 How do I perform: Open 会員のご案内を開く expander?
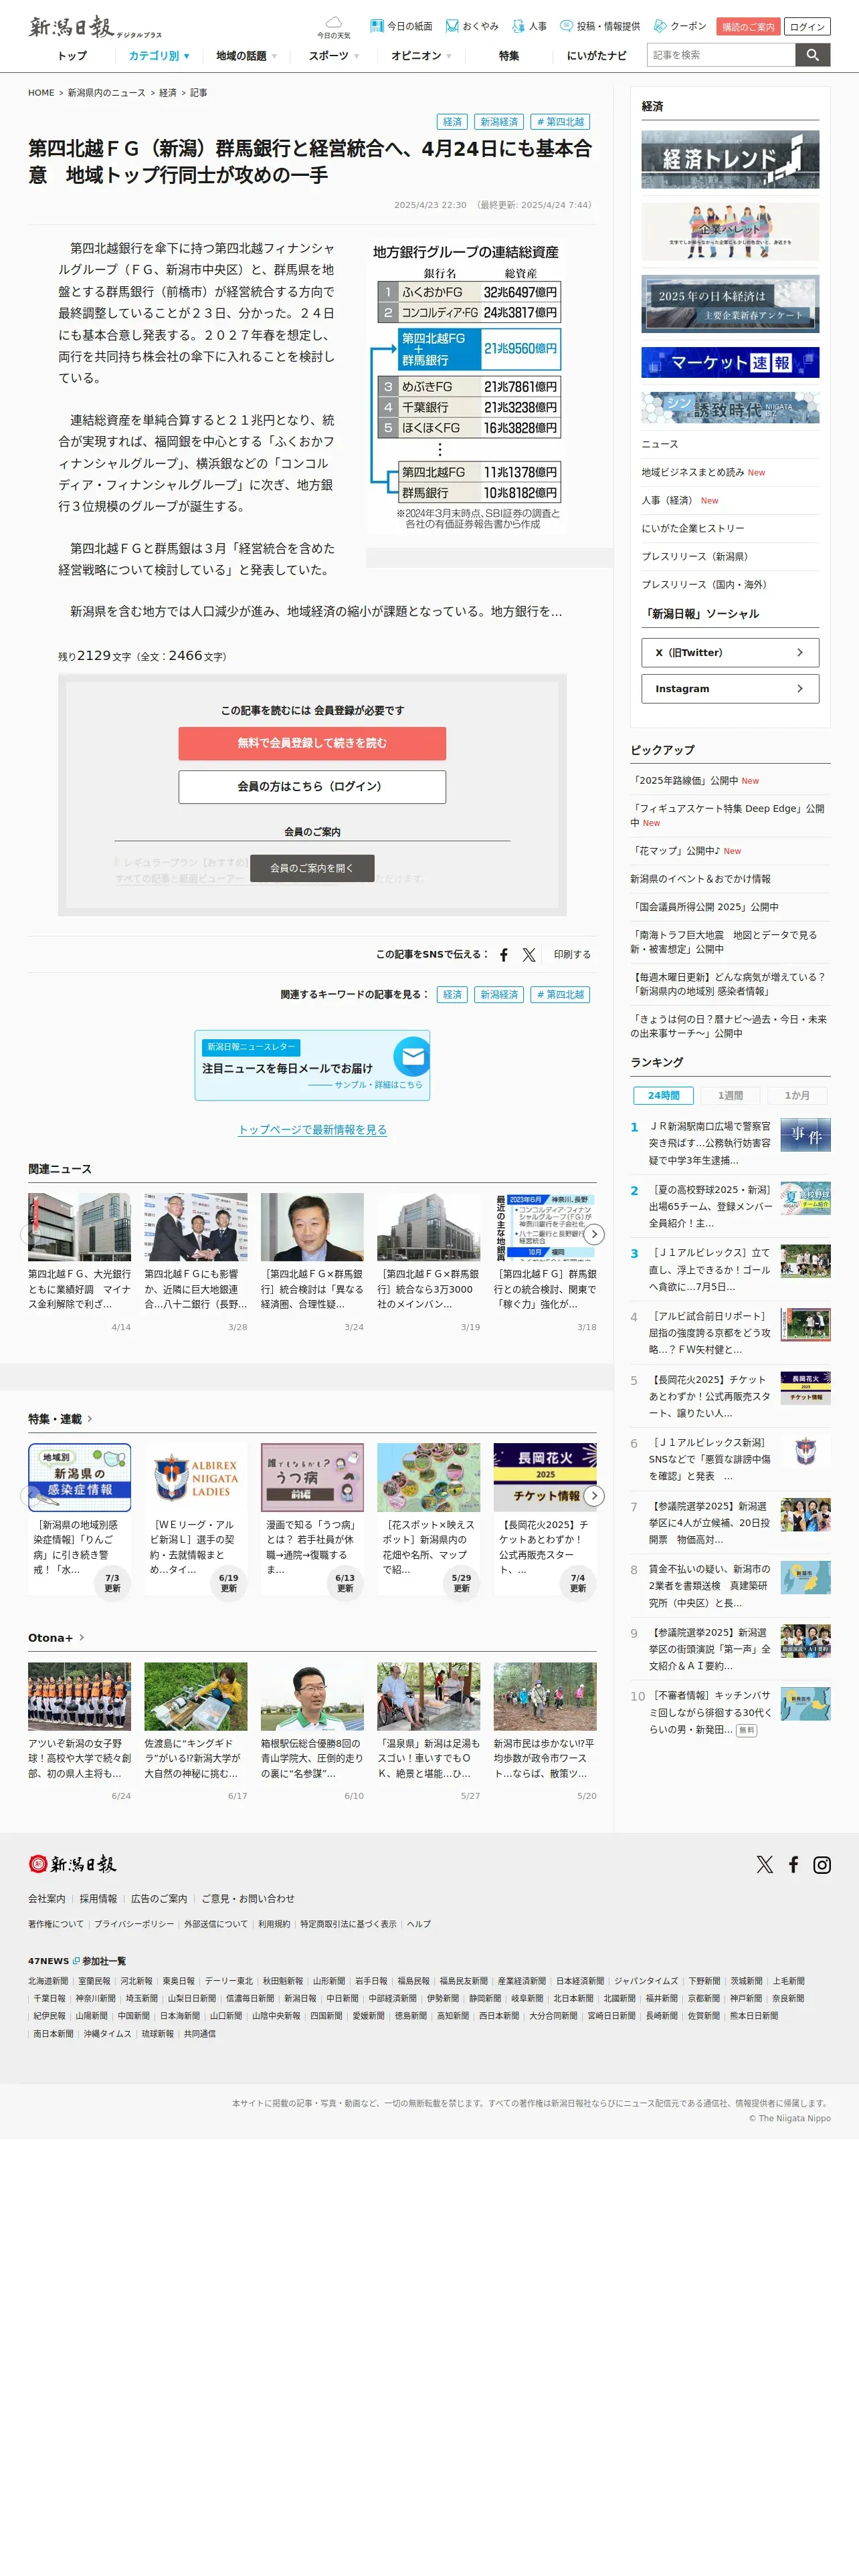point(312,868)
